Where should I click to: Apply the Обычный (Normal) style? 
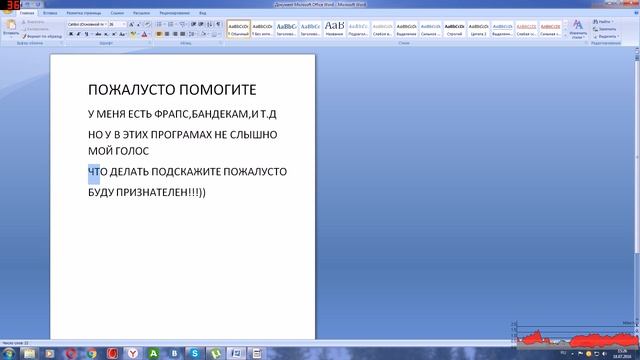point(238,29)
